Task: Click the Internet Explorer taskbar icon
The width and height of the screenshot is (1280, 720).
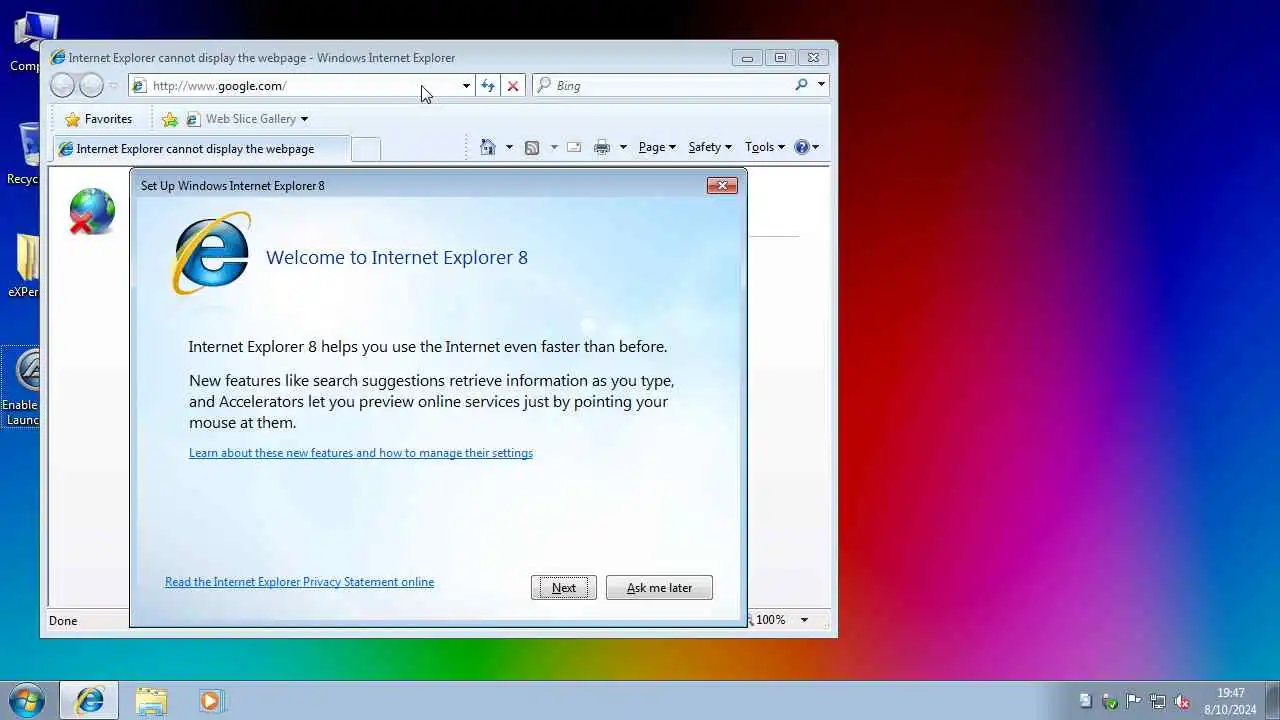Action: pyautogui.click(x=89, y=700)
